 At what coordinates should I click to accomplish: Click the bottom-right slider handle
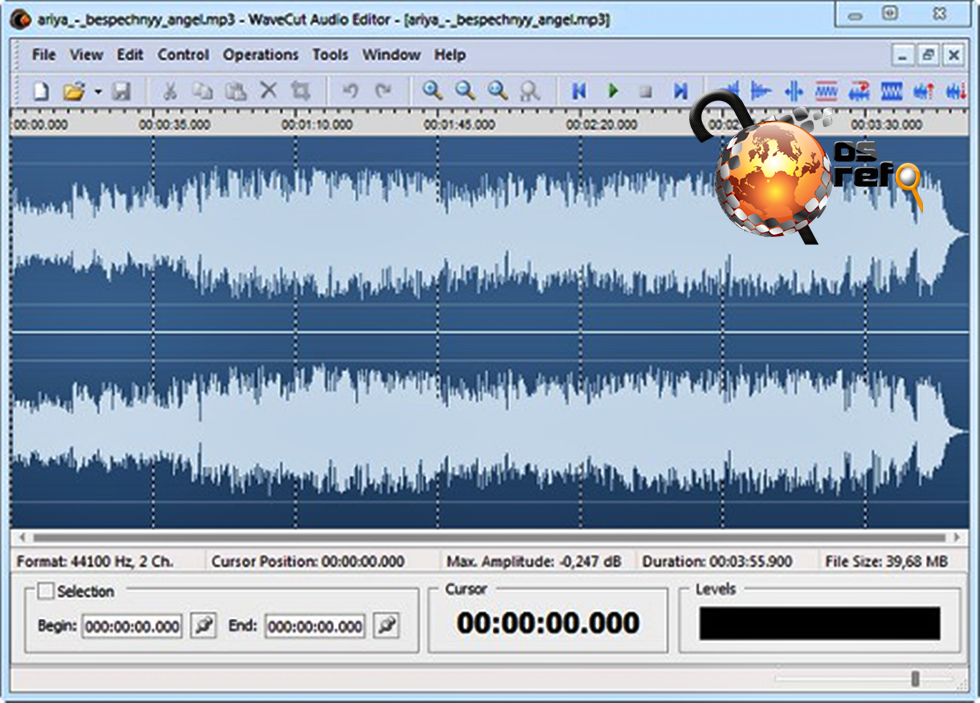[x=915, y=678]
